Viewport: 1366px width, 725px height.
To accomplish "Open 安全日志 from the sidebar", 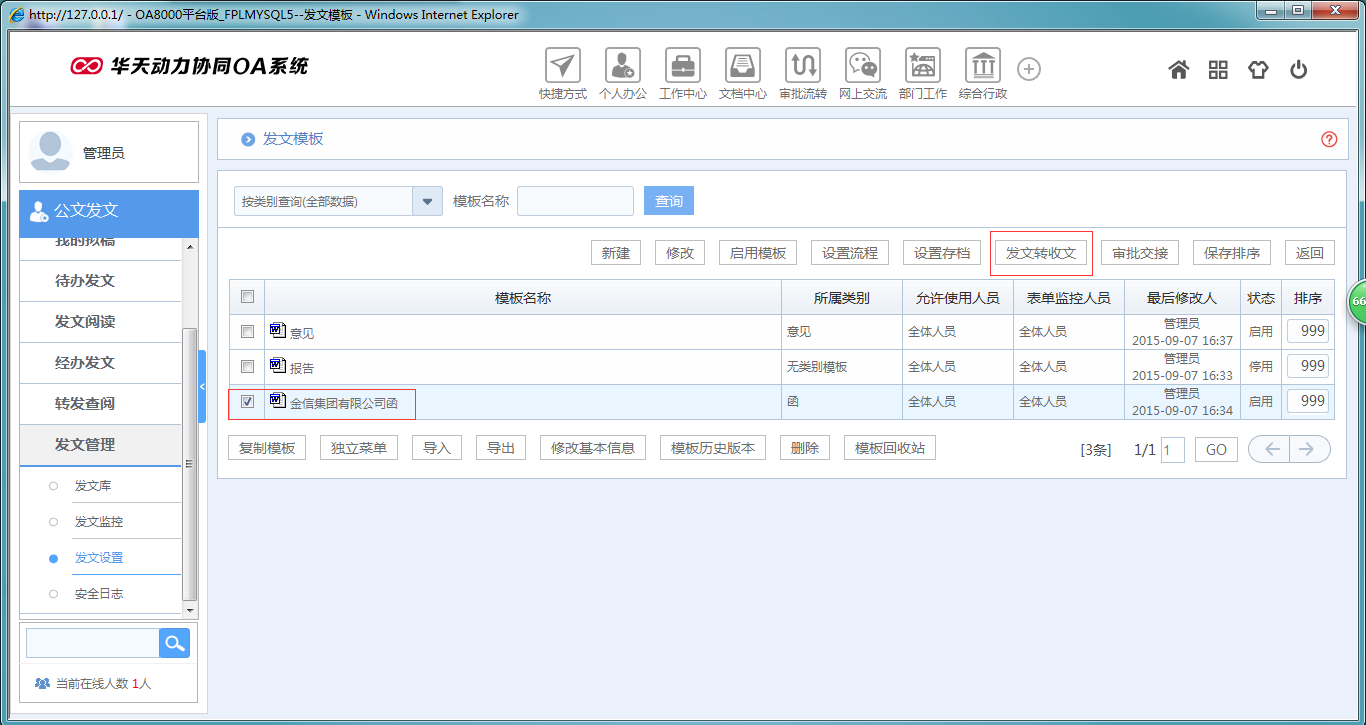I will (x=99, y=593).
